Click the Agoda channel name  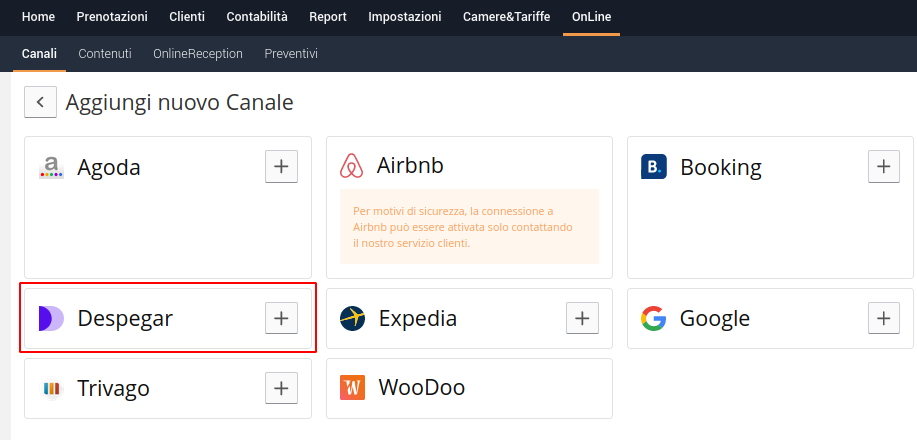coord(109,168)
